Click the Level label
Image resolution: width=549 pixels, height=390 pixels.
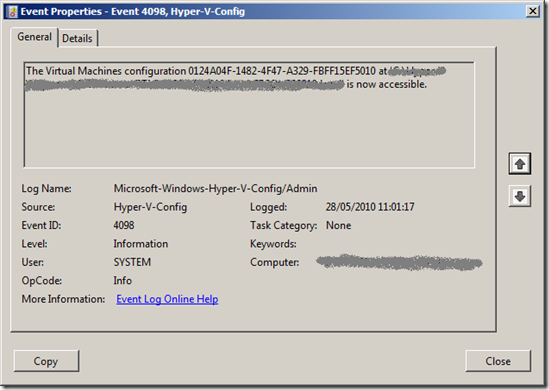(x=34, y=244)
